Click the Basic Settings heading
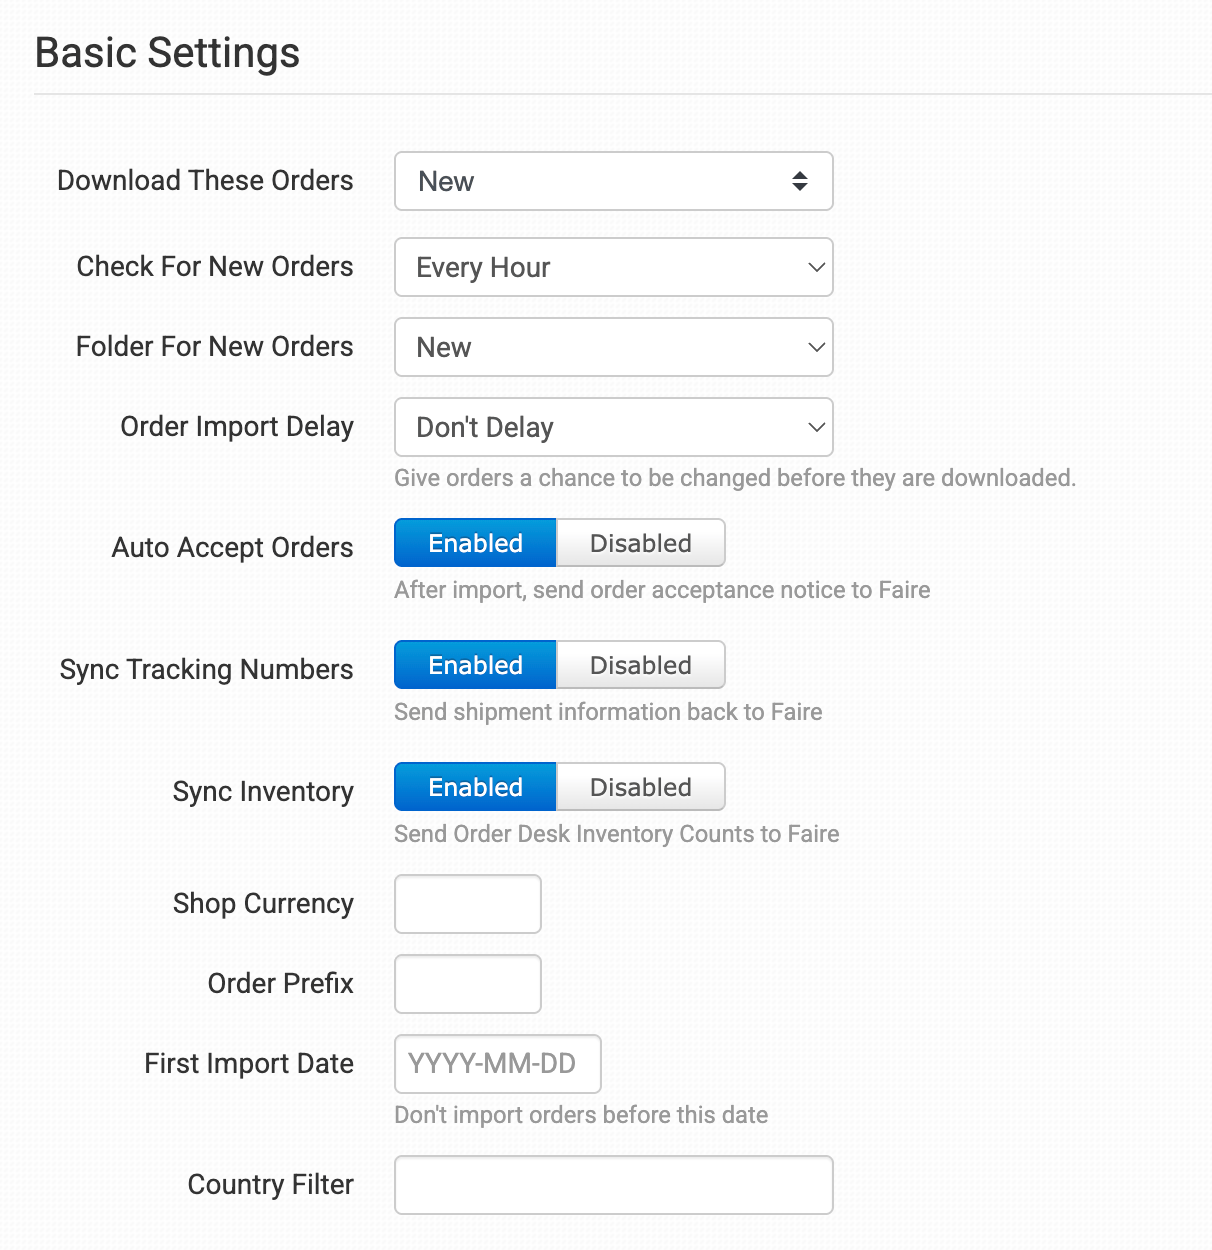Image resolution: width=1212 pixels, height=1250 pixels. coord(167,53)
